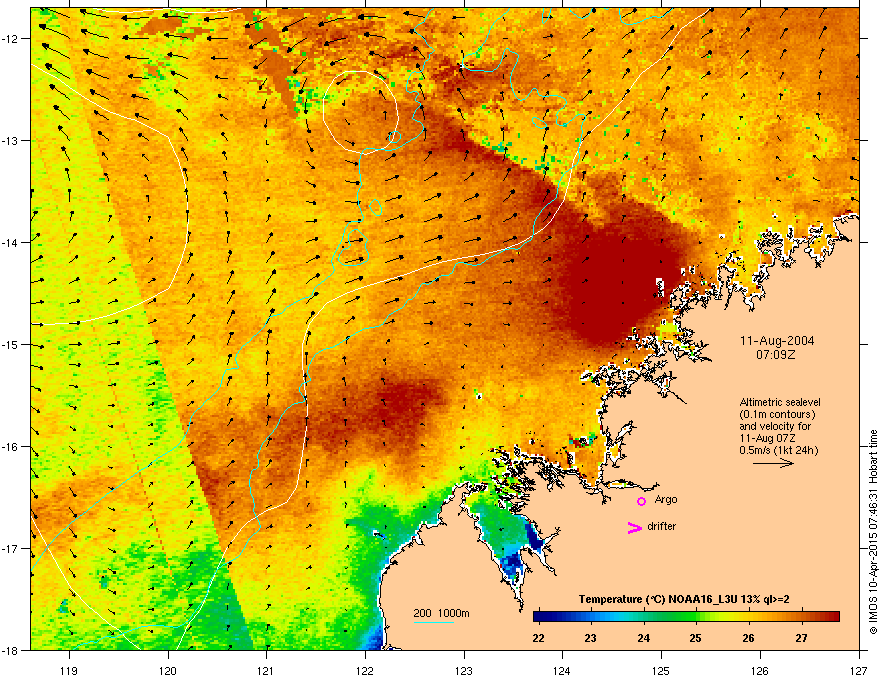Click the 'Argo' legend label

(666, 499)
